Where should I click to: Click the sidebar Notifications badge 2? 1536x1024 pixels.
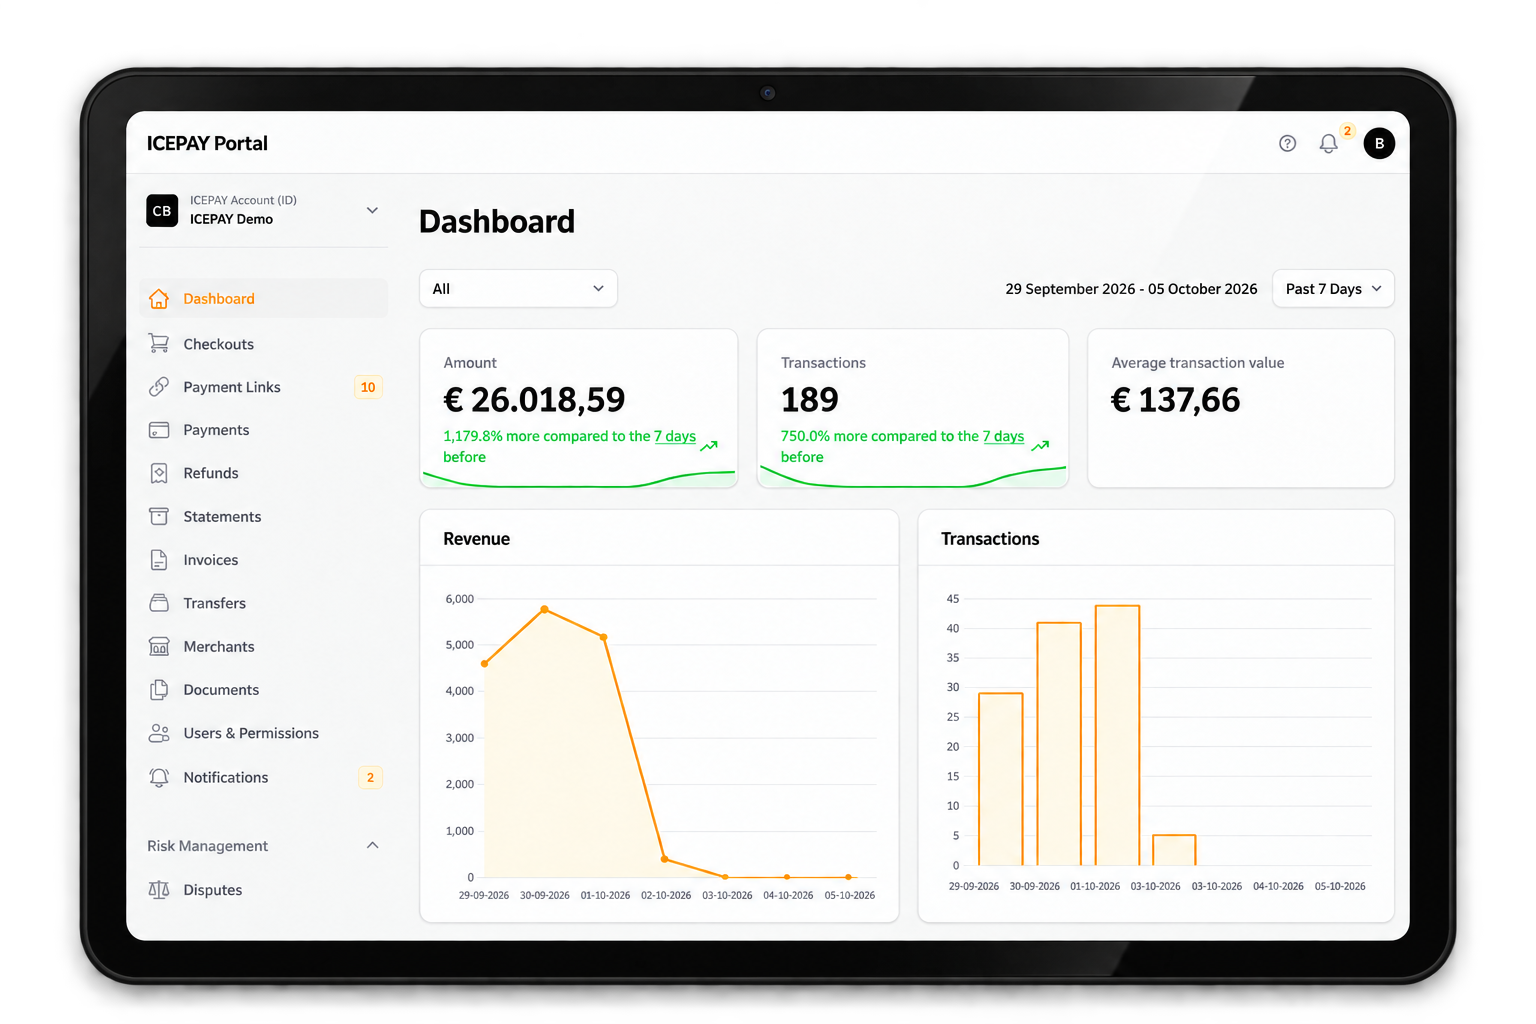pos(370,777)
